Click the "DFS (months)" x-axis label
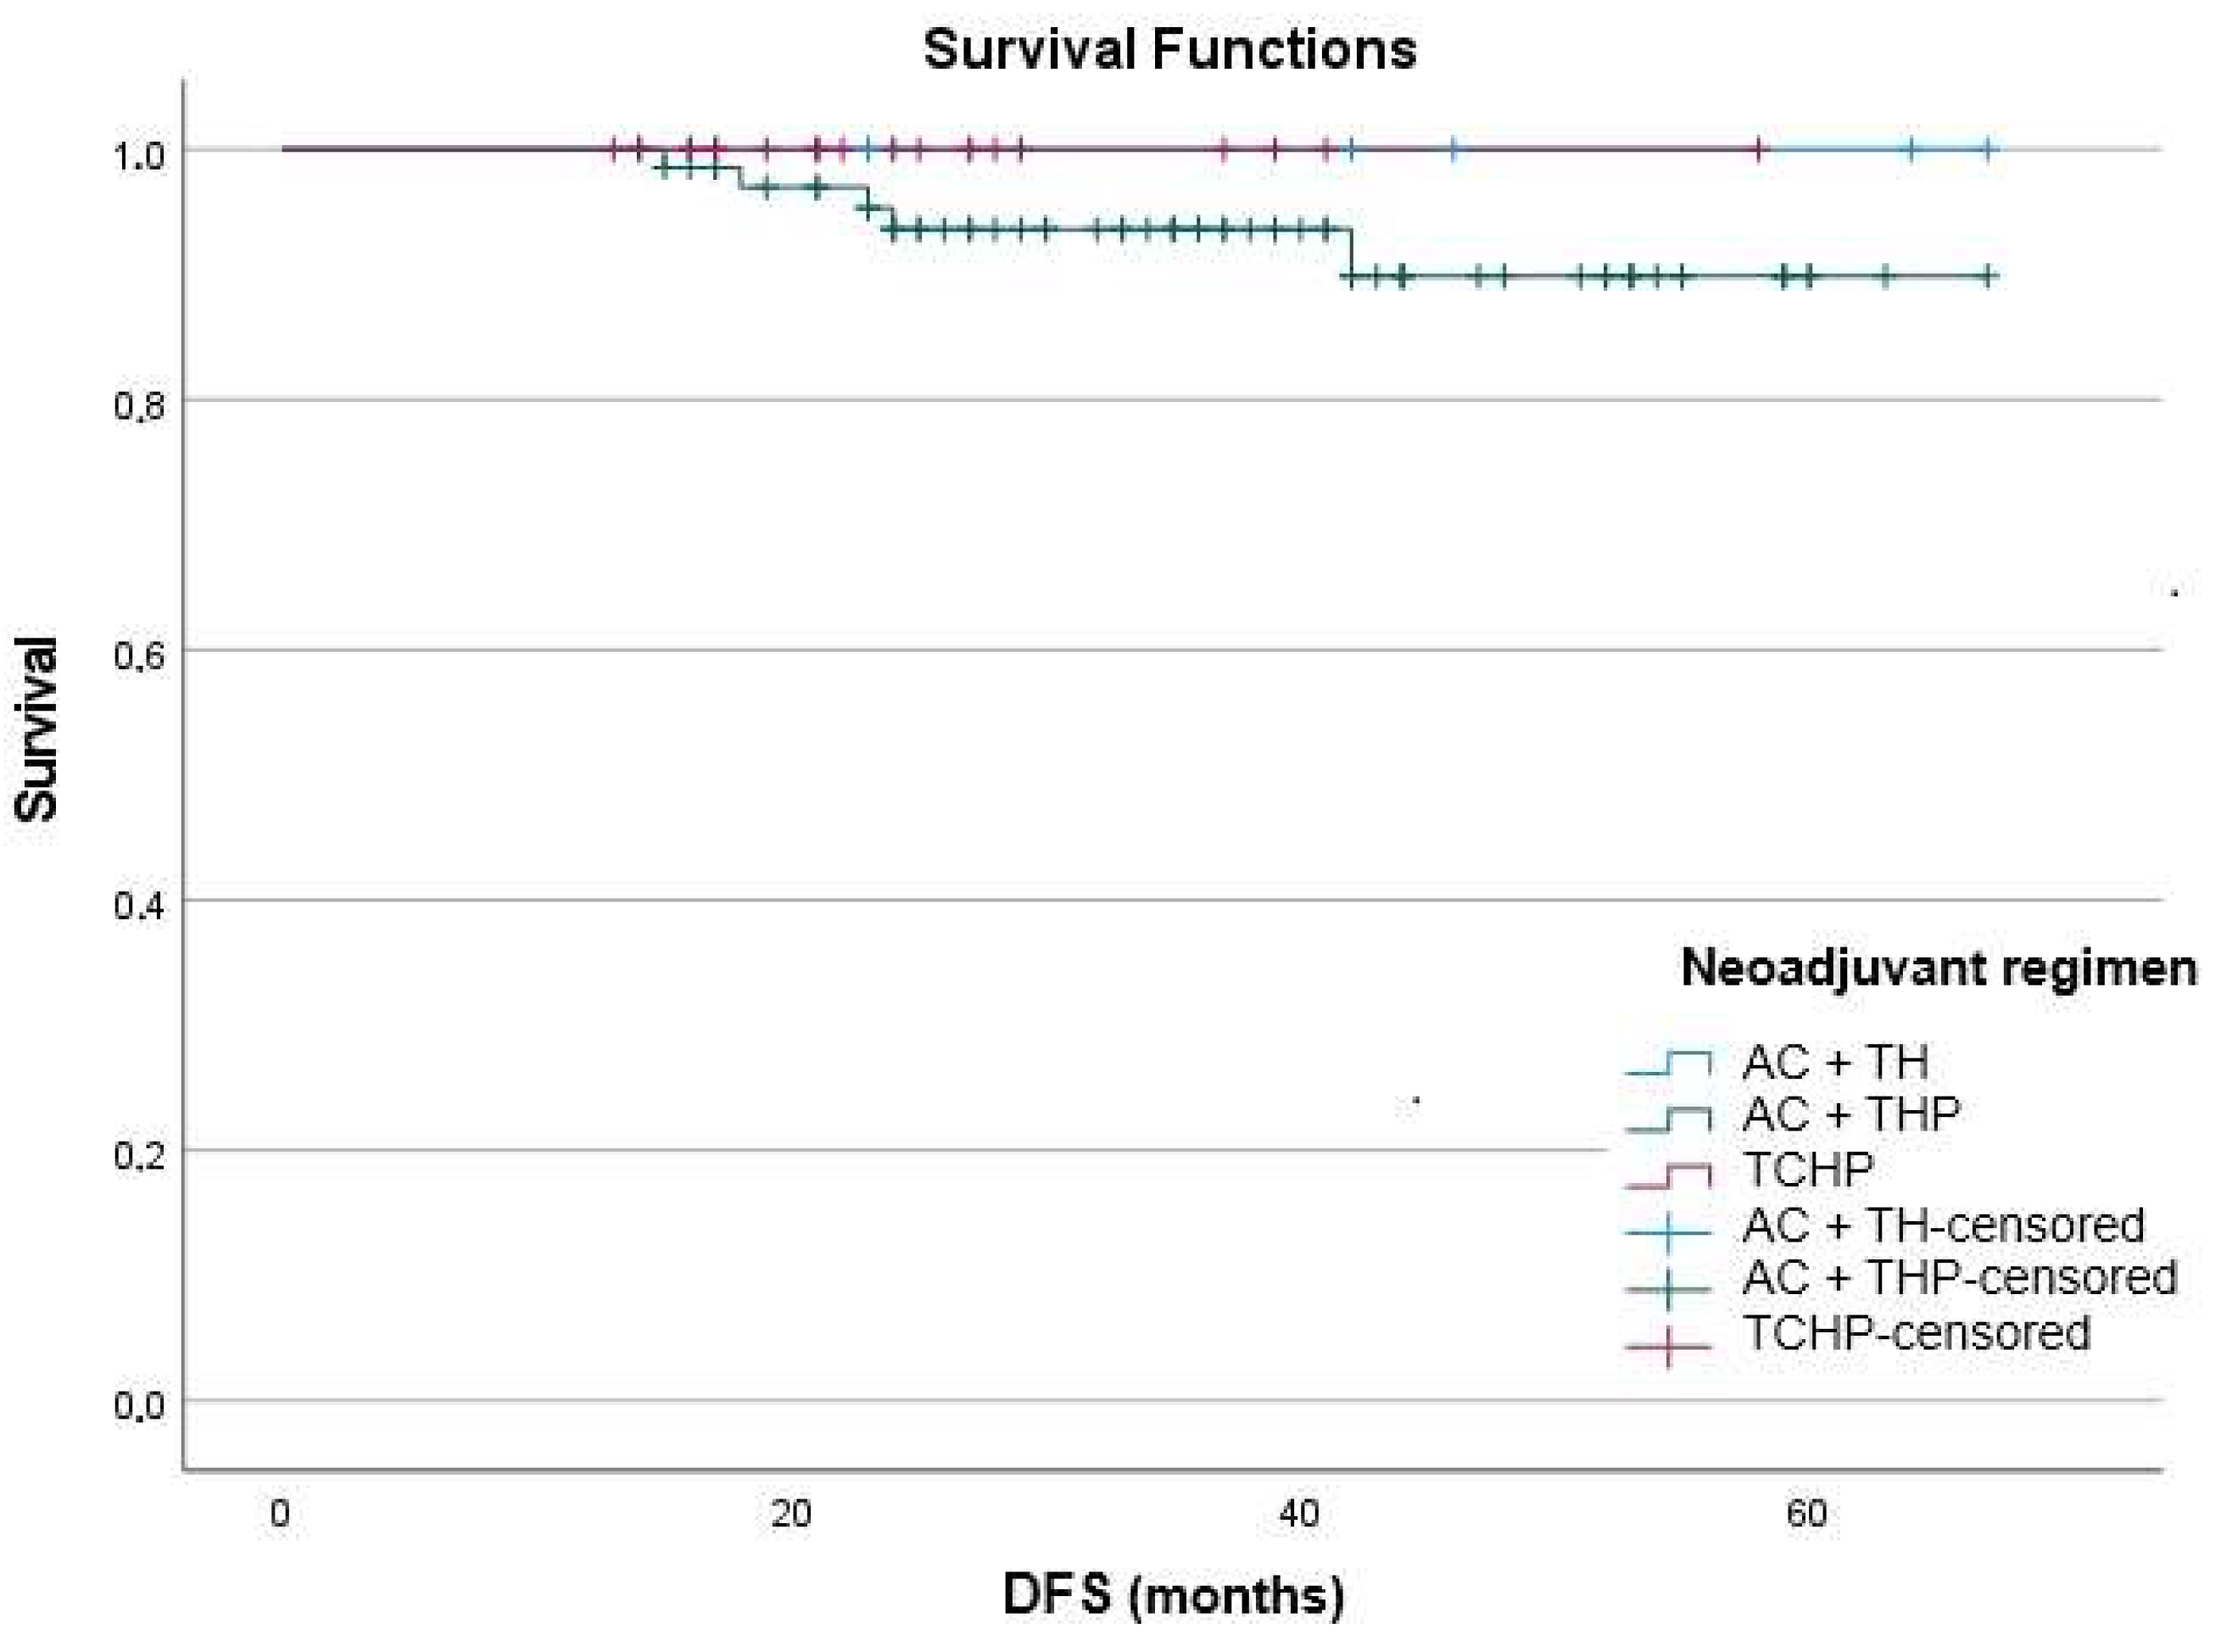This screenshot has height=1652, width=2221. [x=1173, y=1594]
